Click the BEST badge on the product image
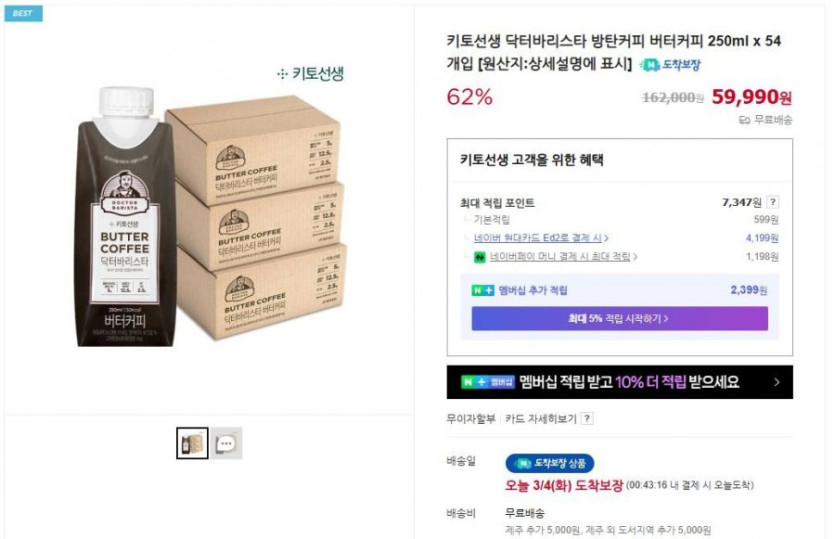The image size is (835, 539). click(x=22, y=14)
